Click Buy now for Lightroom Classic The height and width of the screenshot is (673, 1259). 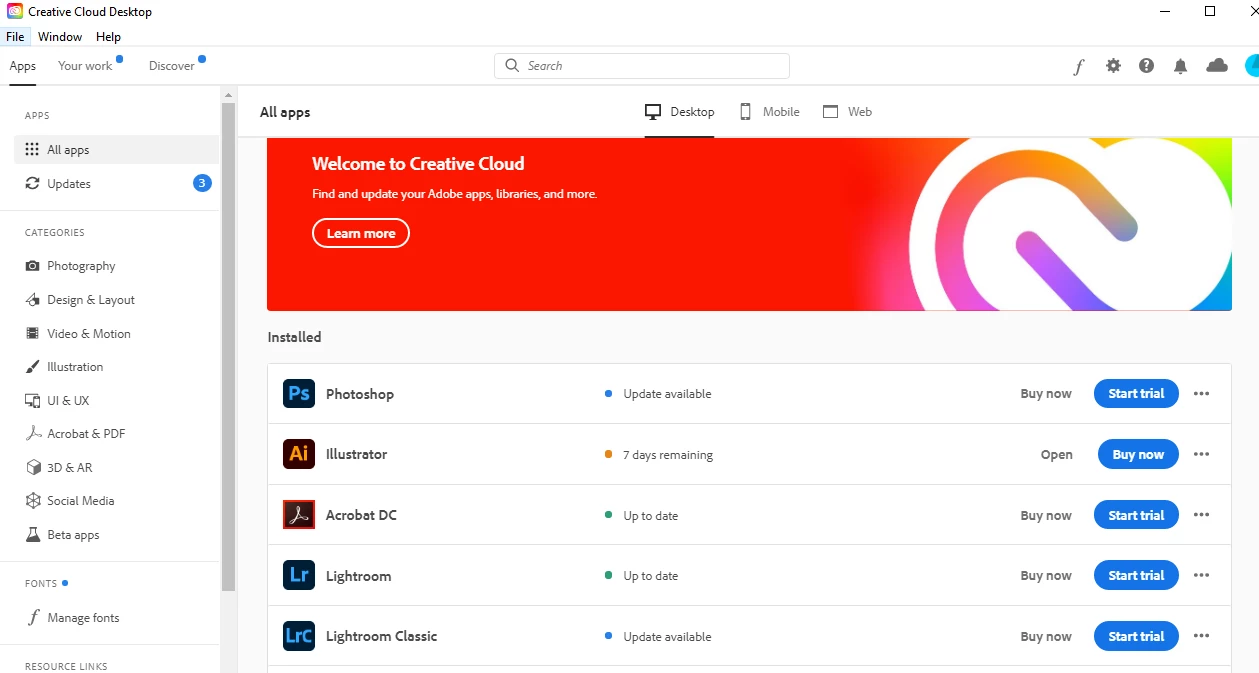1046,637
